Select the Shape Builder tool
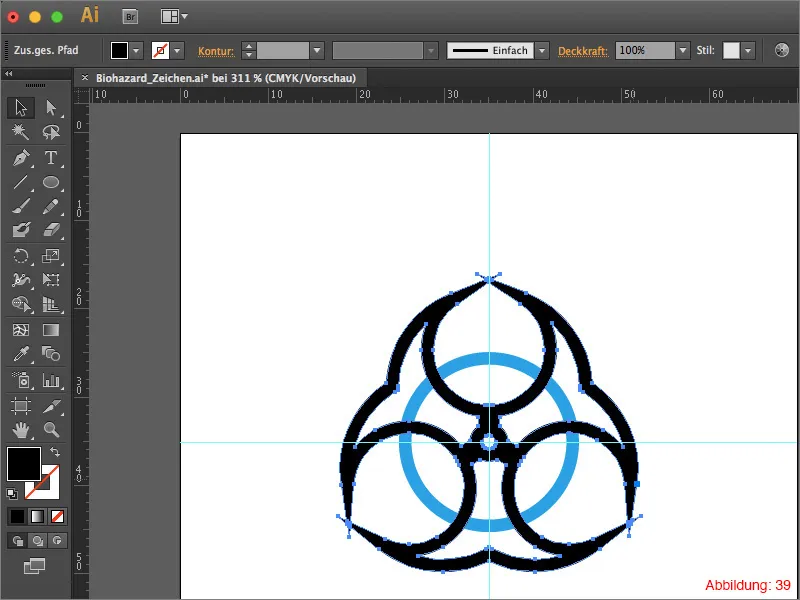The height and width of the screenshot is (600, 800). [x=20, y=304]
